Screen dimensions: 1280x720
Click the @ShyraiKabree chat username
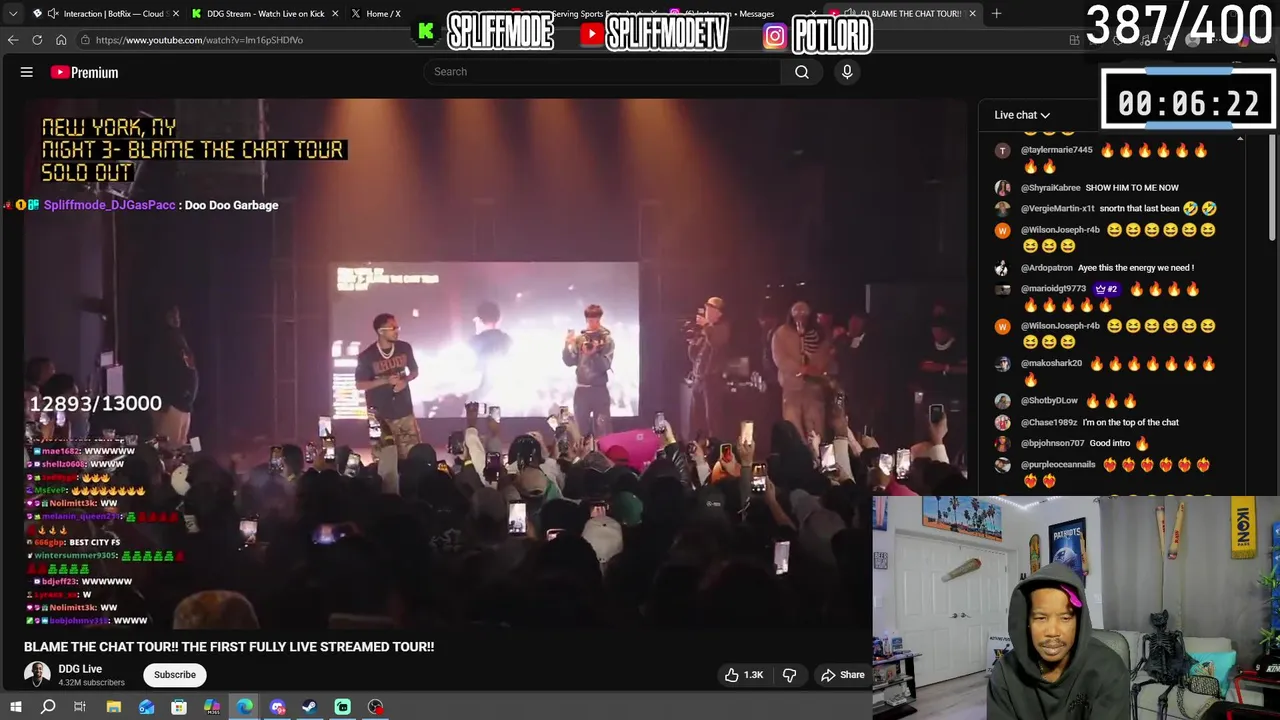1050,188
